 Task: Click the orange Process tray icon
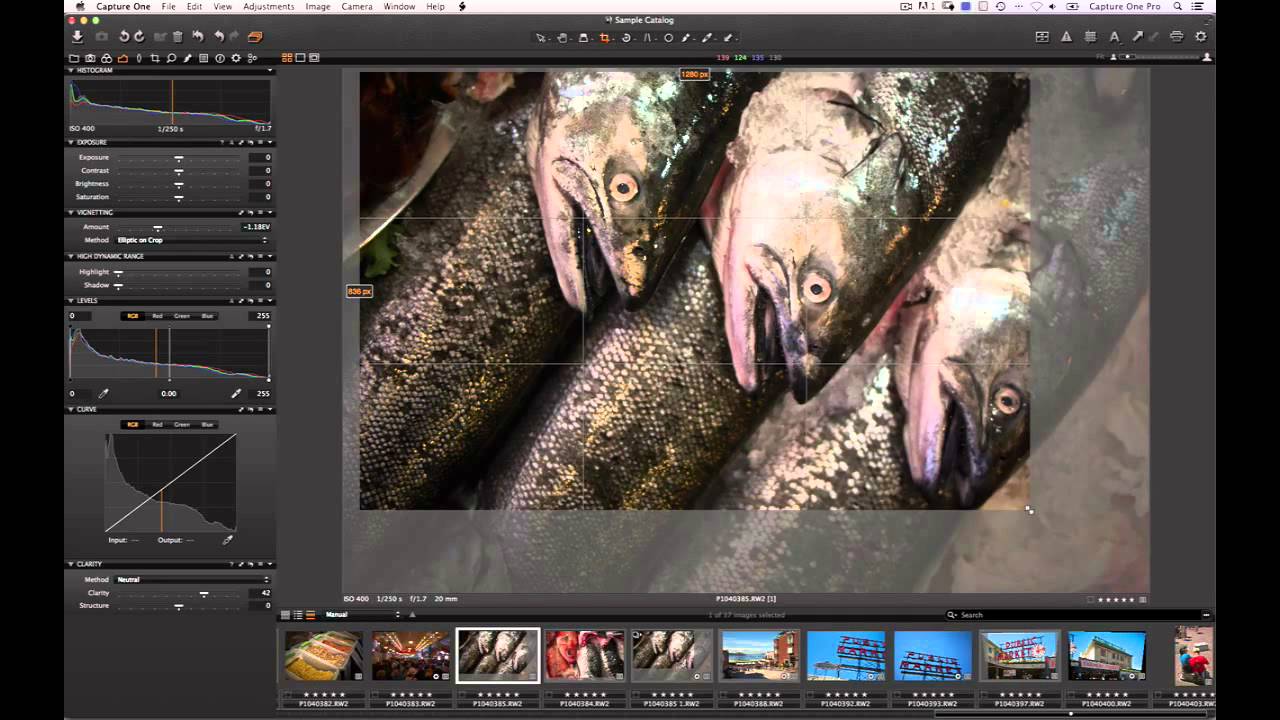click(x=254, y=37)
